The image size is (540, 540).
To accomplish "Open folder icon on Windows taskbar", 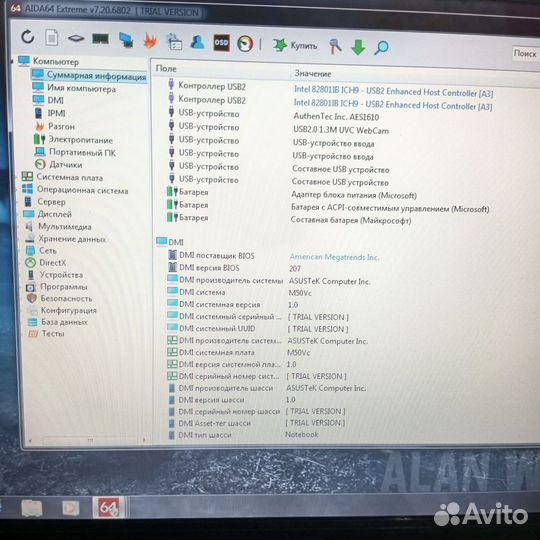I will pos(32,508).
